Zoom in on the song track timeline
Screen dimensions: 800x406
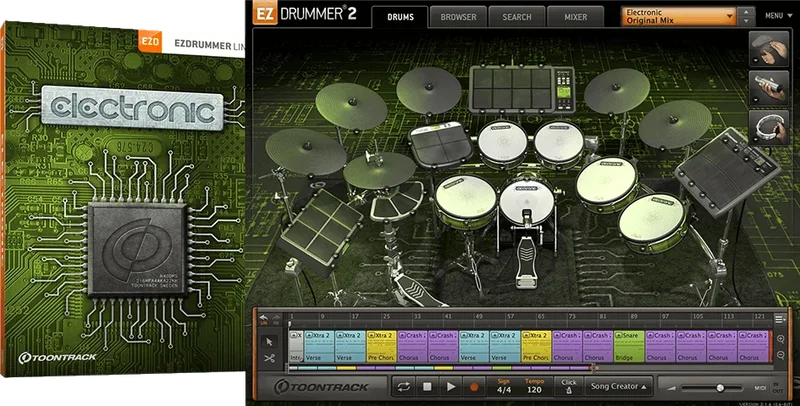pyautogui.click(x=781, y=339)
